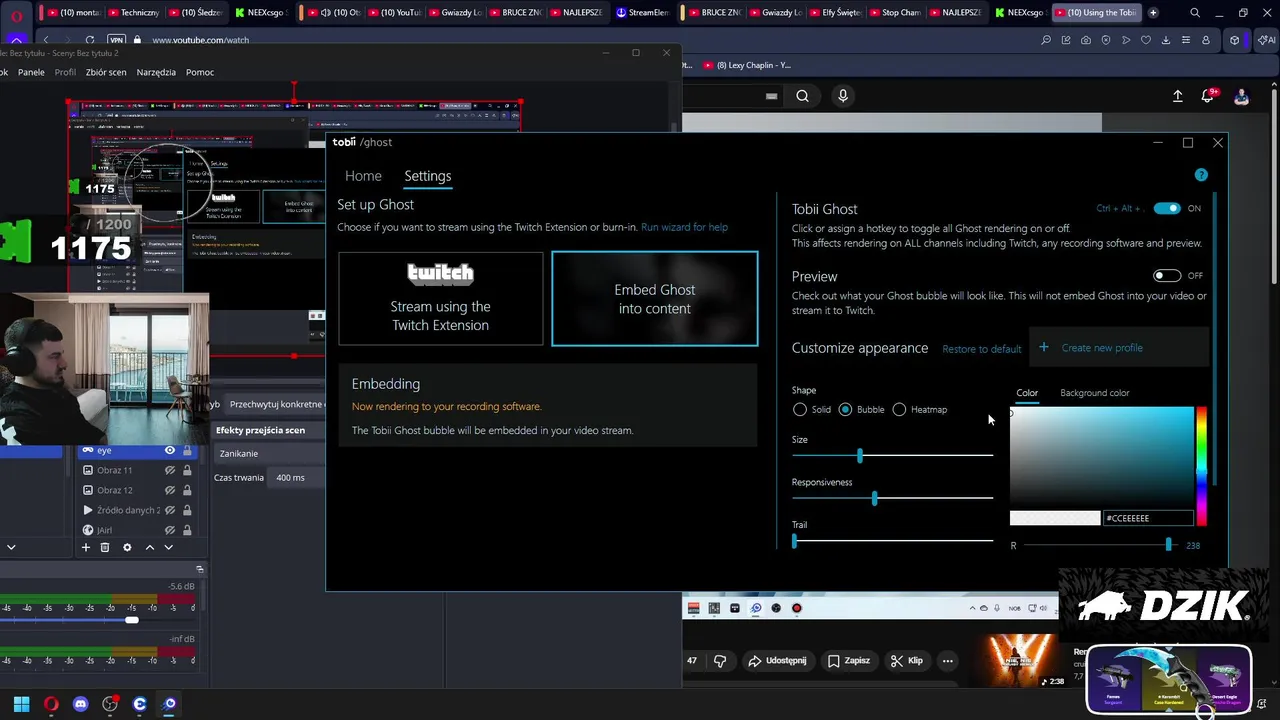Click the #CCEEEEEE hex color field
This screenshot has height=720, width=1280.
click(1148, 518)
